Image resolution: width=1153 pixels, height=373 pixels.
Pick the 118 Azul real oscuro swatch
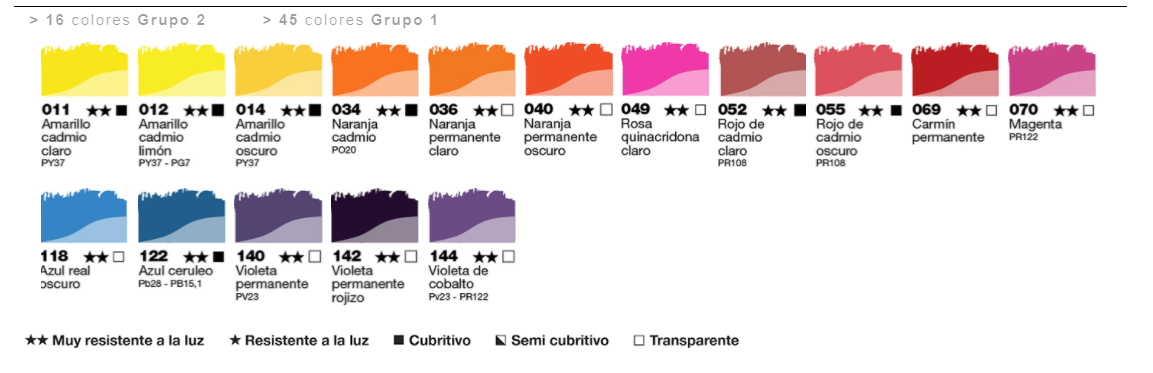[x=84, y=216]
